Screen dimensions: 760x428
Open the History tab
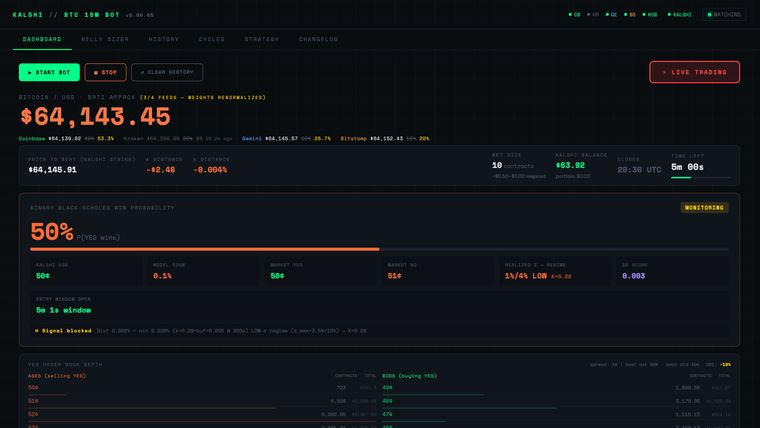(x=164, y=39)
